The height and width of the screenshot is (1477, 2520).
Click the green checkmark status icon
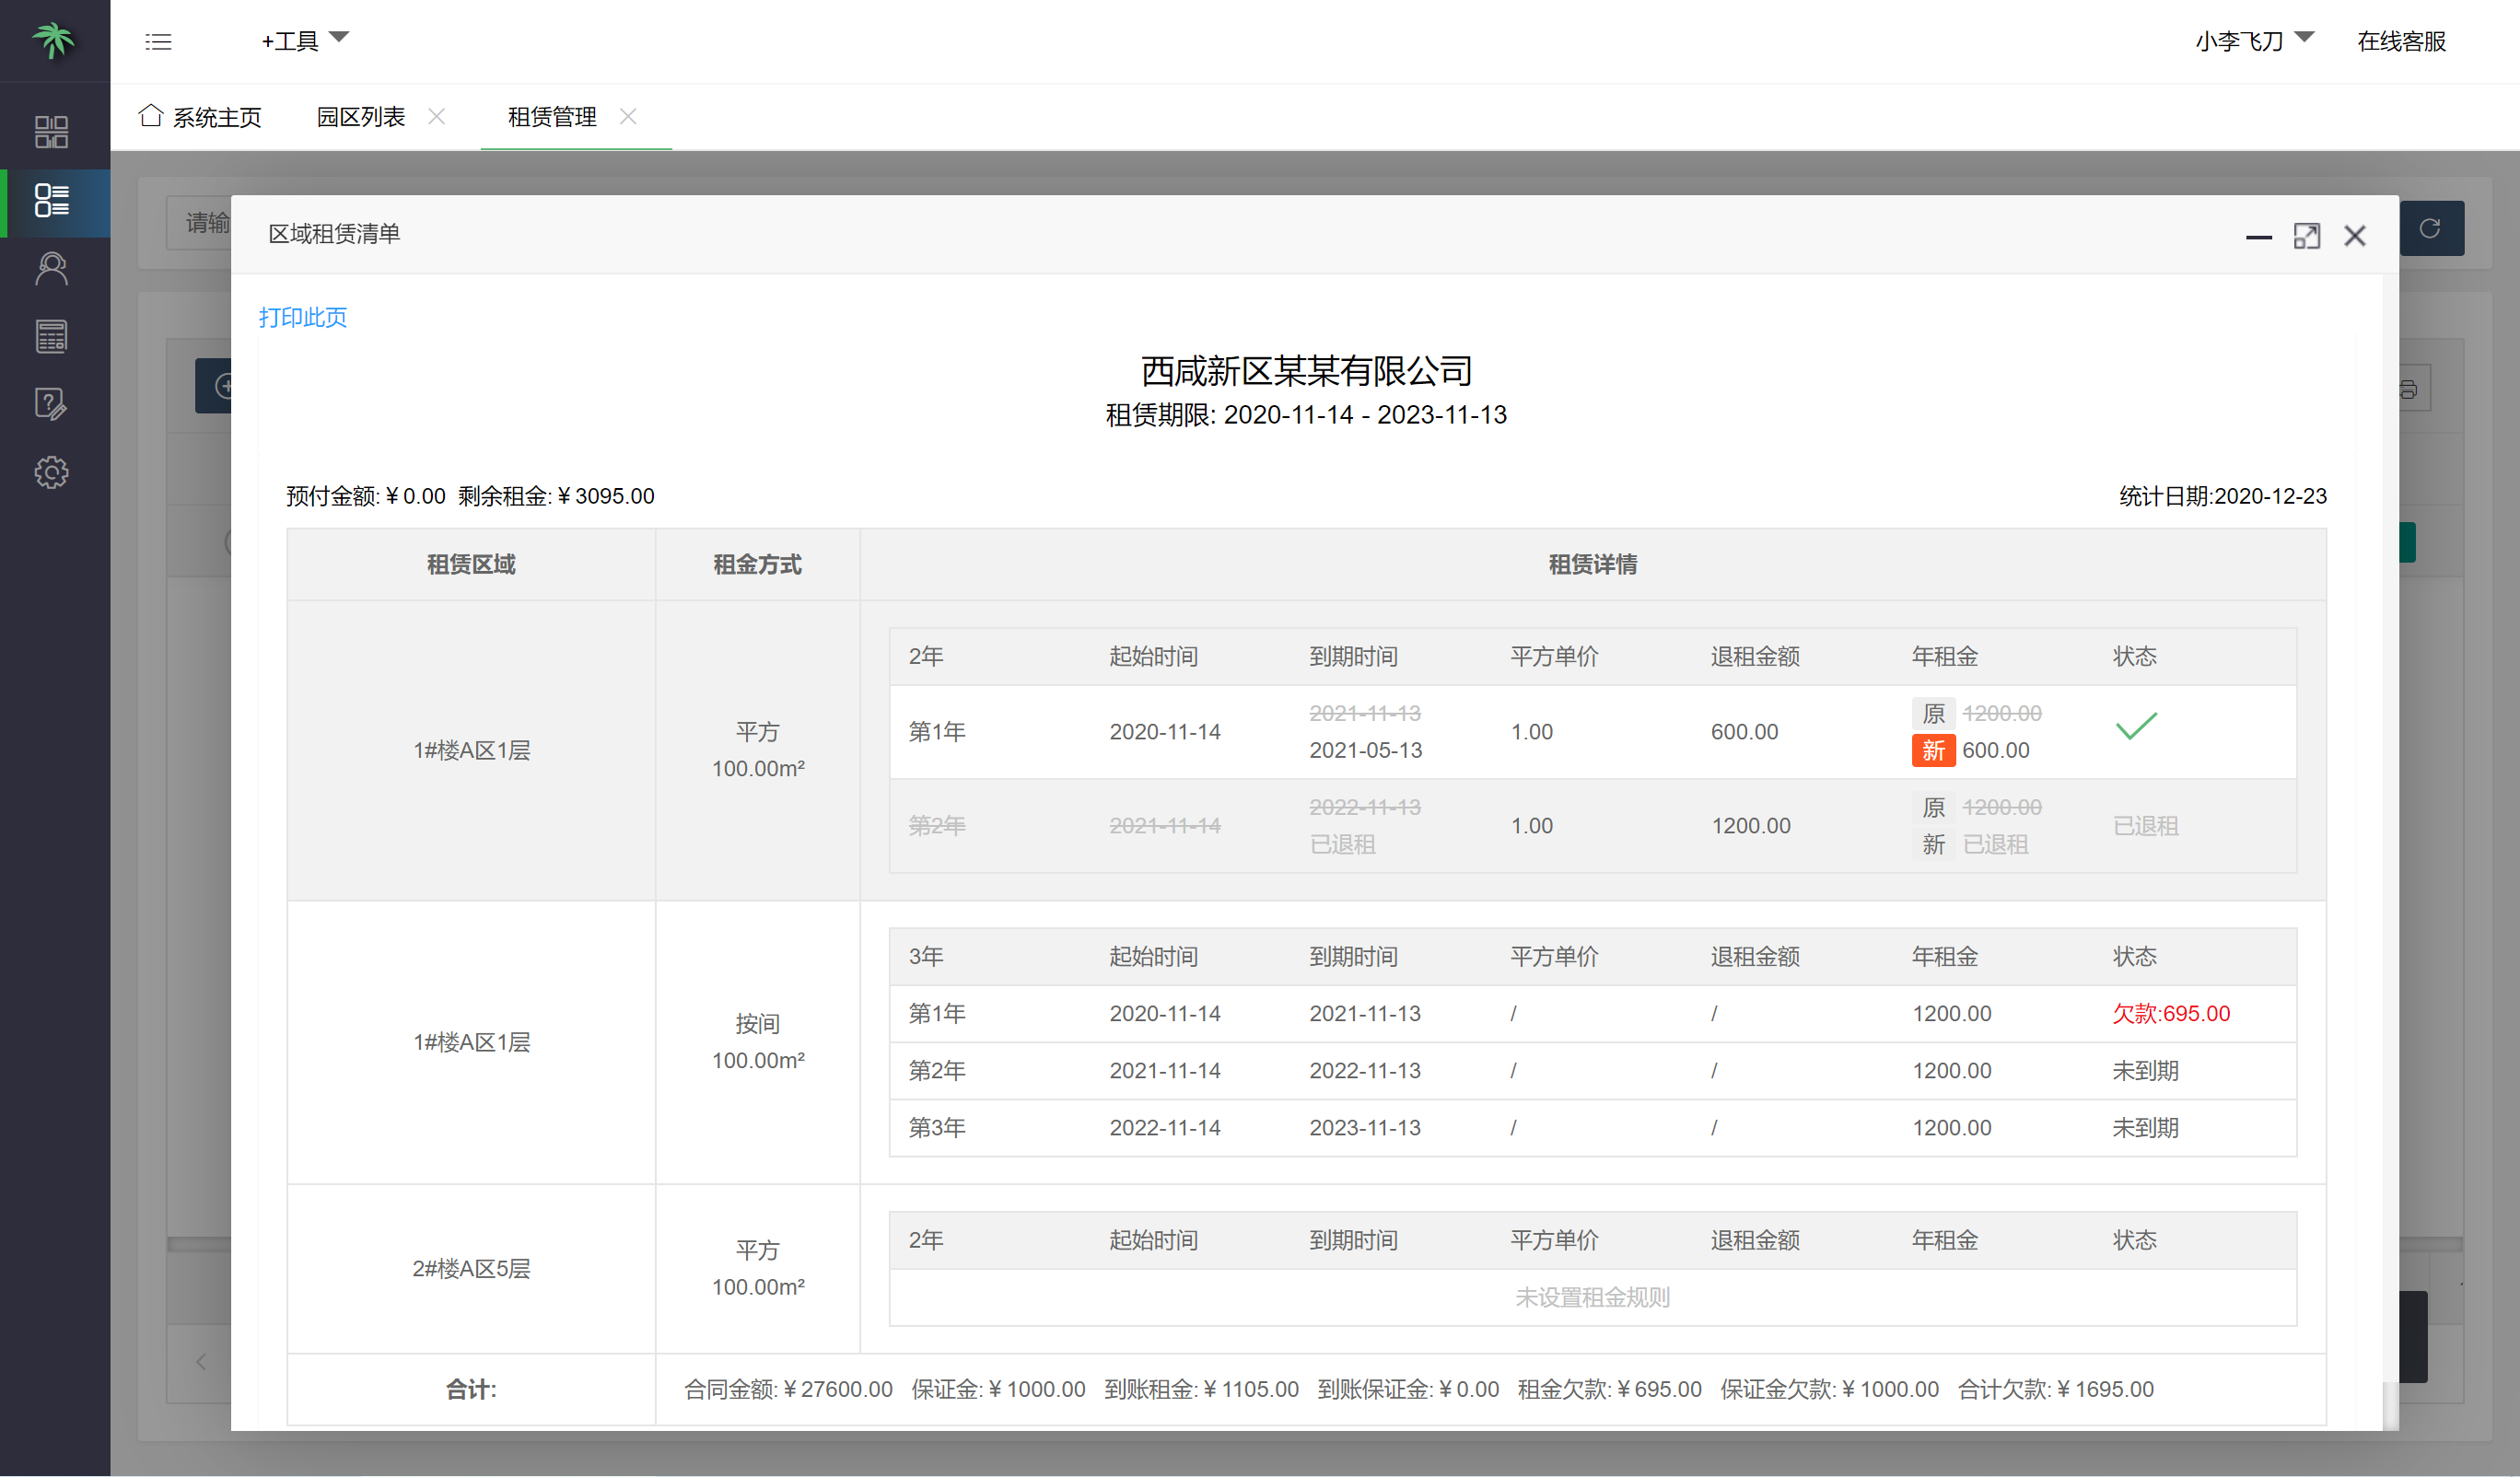[x=2136, y=726]
